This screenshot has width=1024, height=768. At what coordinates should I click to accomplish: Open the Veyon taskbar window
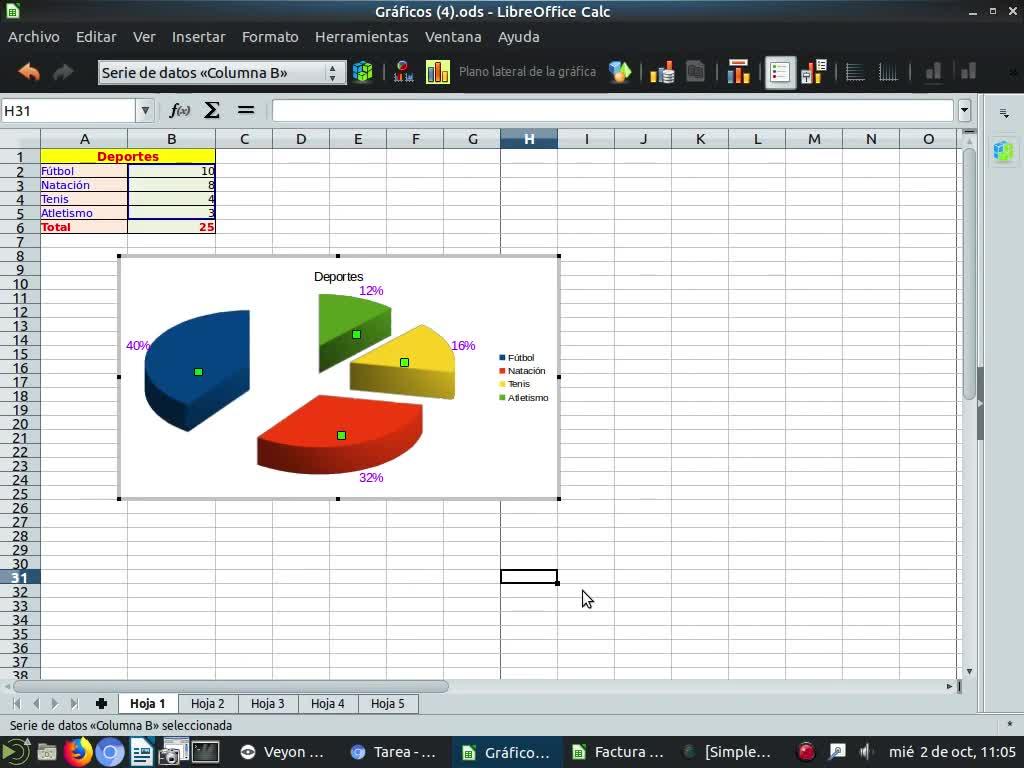click(282, 752)
